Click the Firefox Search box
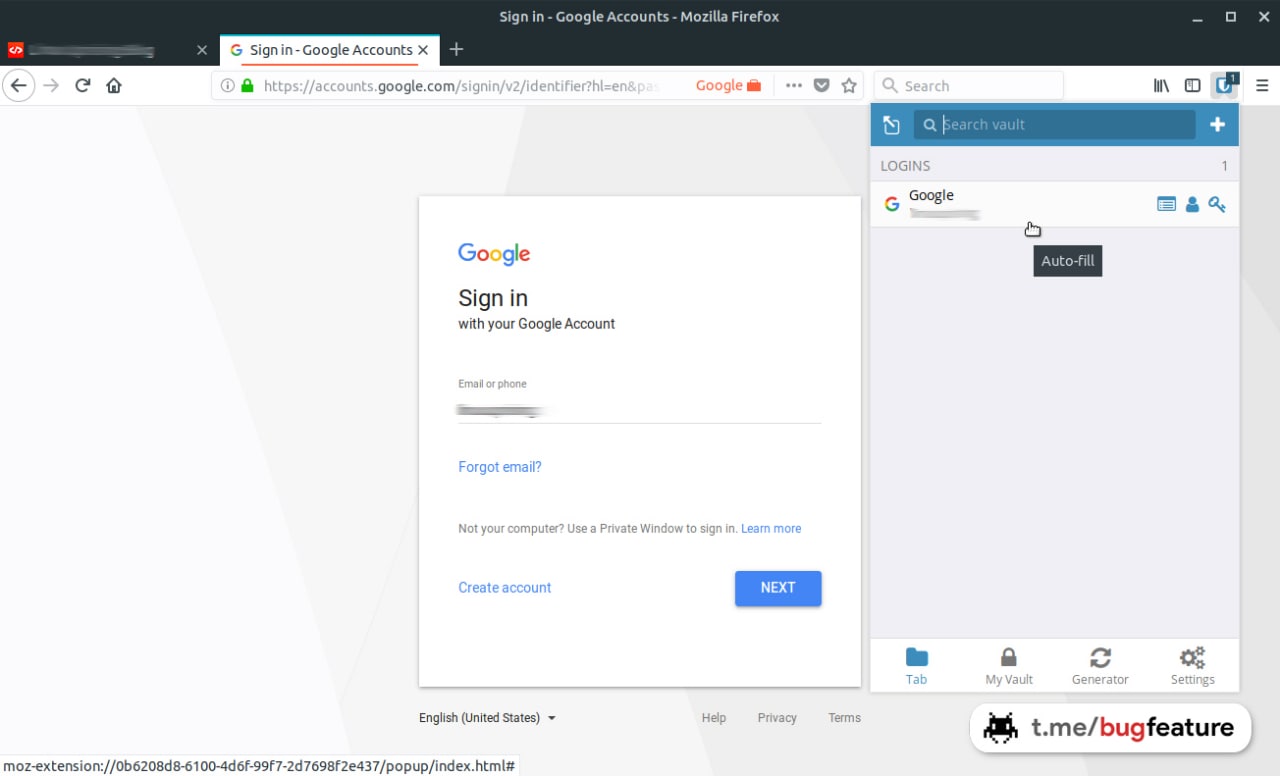The width and height of the screenshot is (1280, 776). [x=969, y=86]
